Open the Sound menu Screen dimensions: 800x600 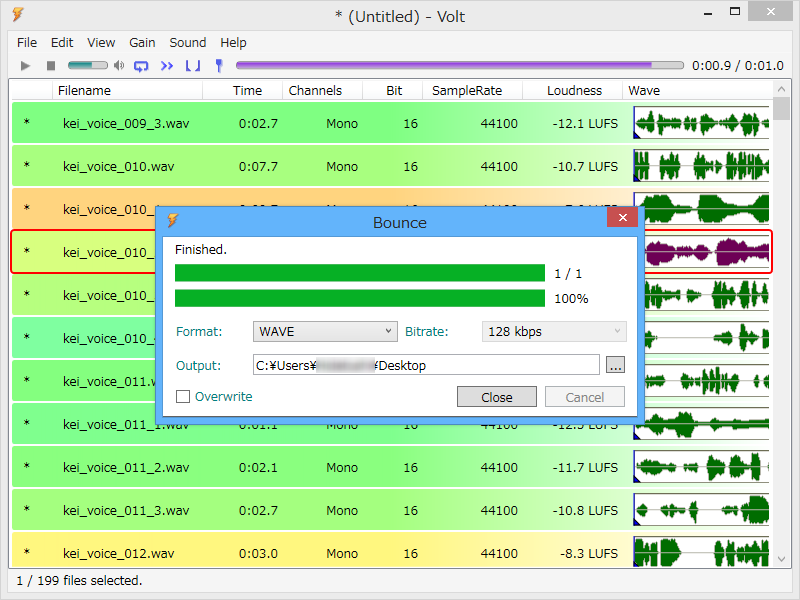tap(187, 42)
